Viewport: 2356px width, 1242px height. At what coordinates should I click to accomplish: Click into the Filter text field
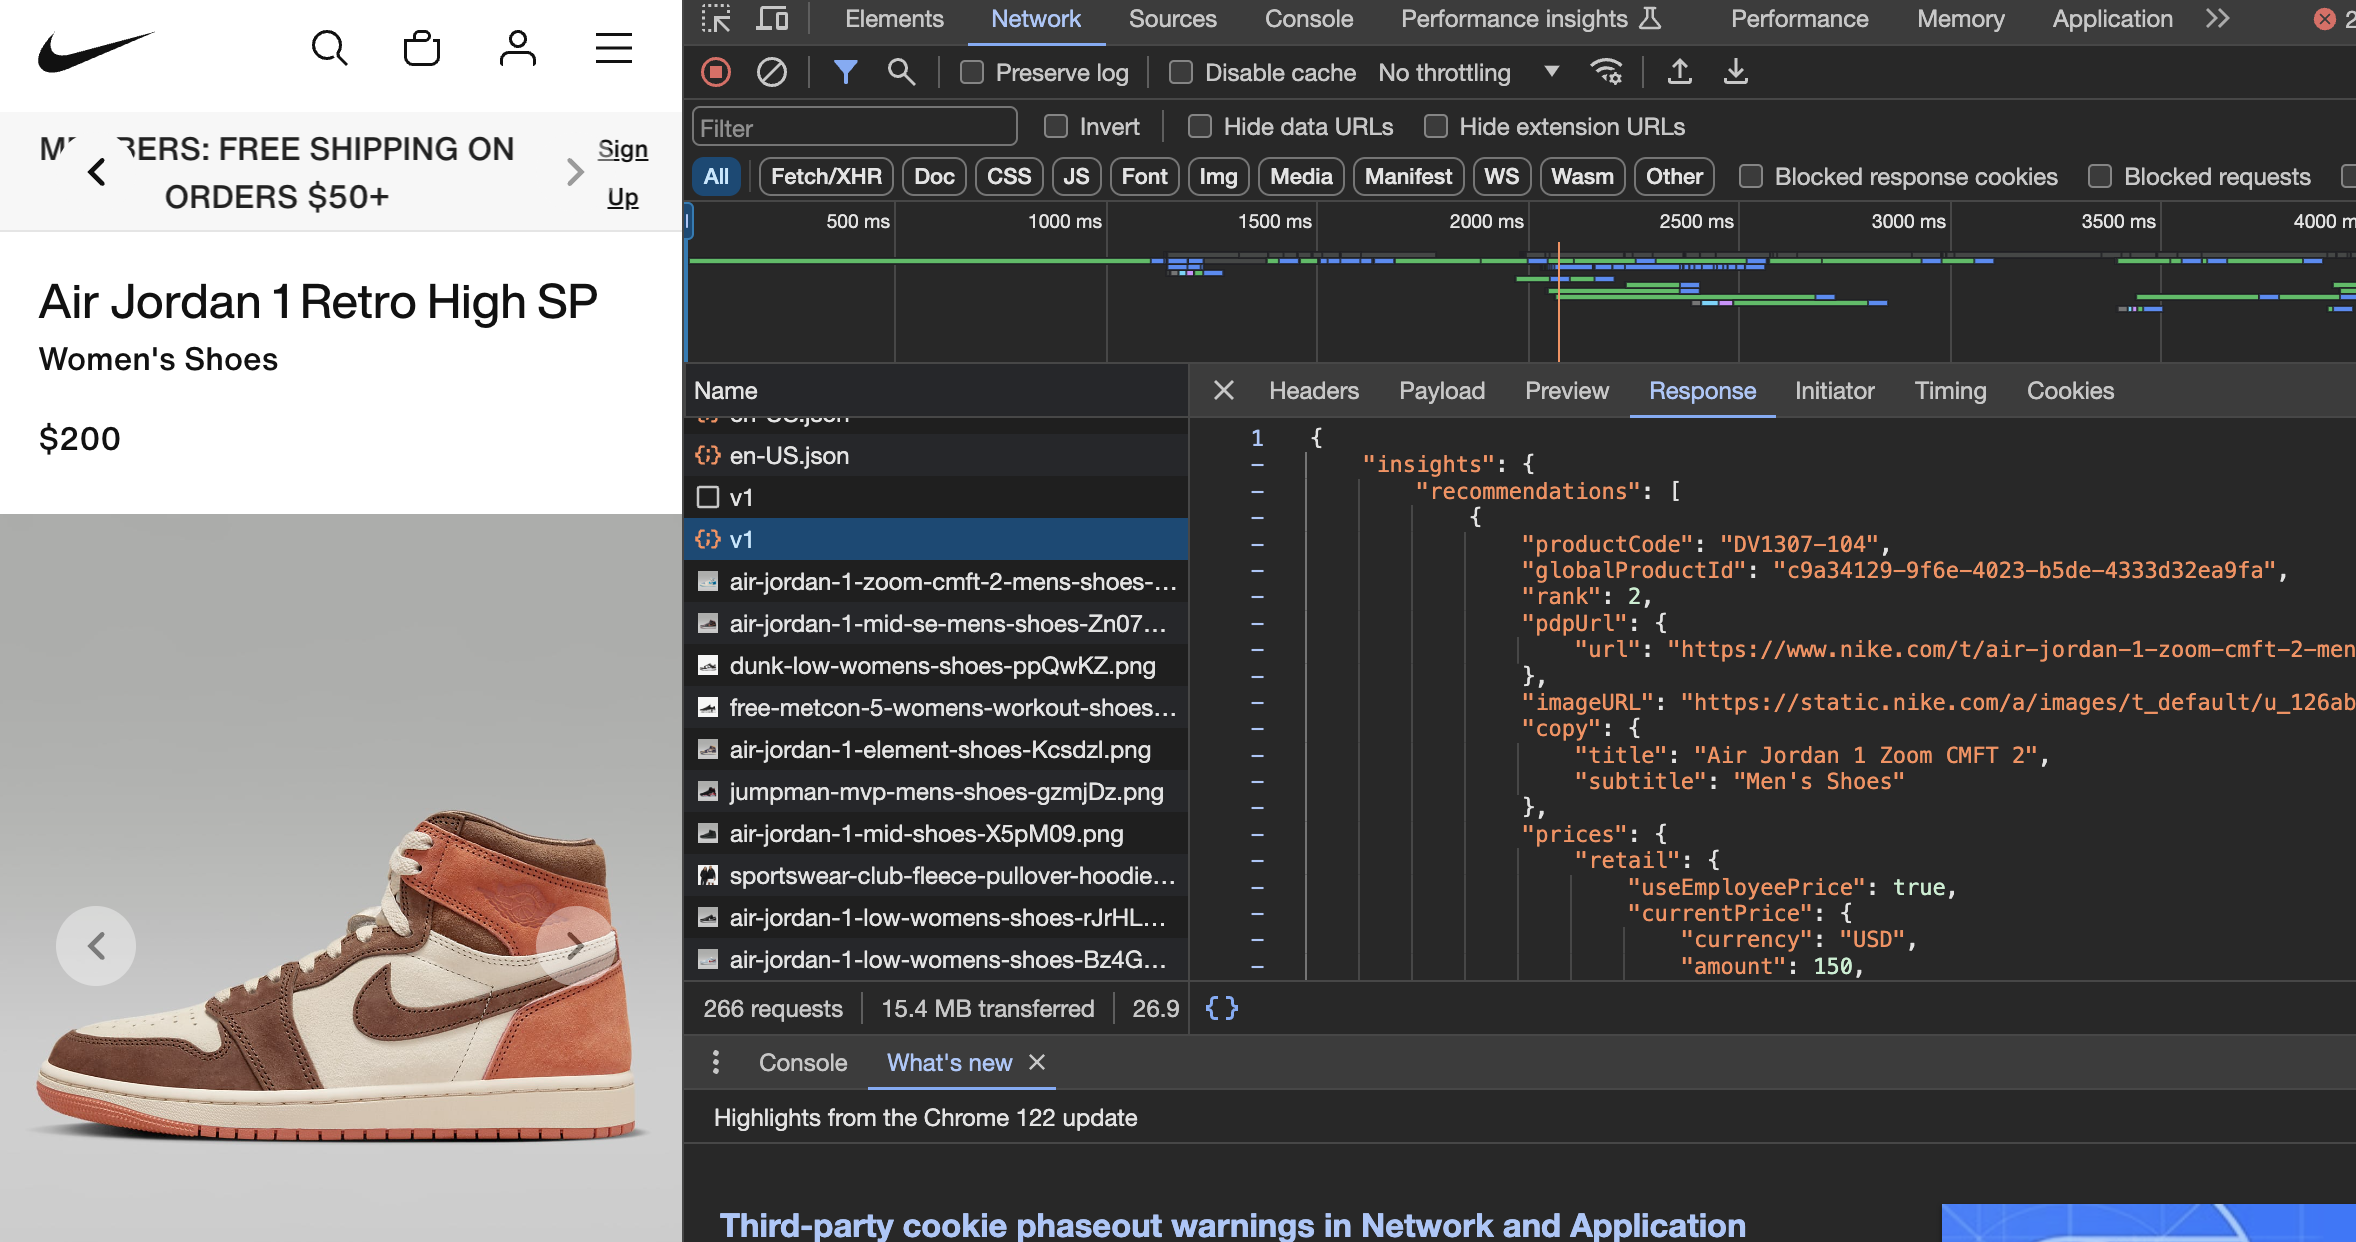[854, 128]
